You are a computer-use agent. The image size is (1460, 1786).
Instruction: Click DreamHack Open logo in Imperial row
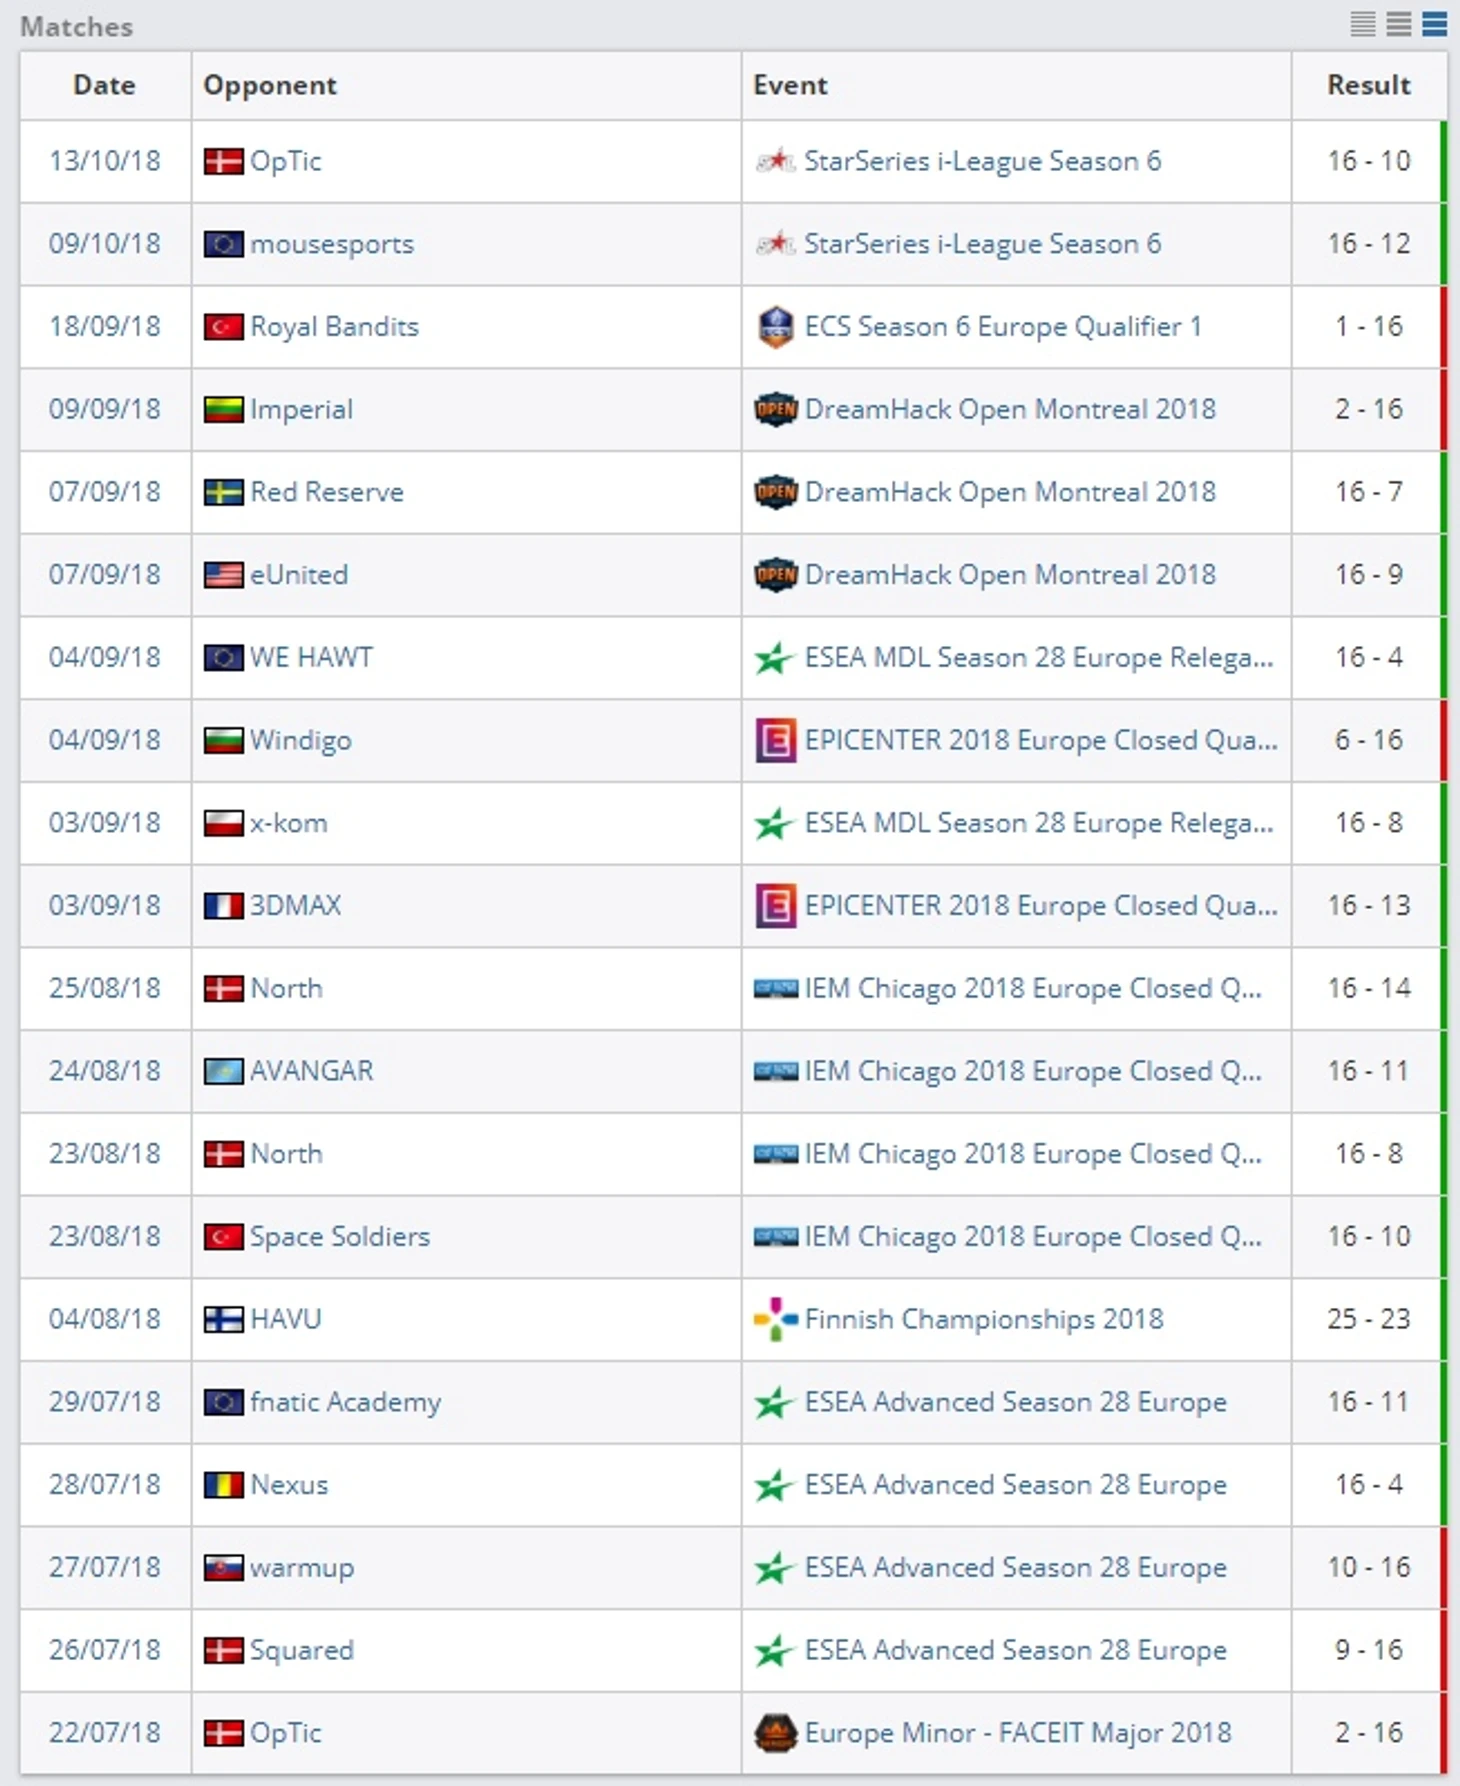click(x=775, y=410)
